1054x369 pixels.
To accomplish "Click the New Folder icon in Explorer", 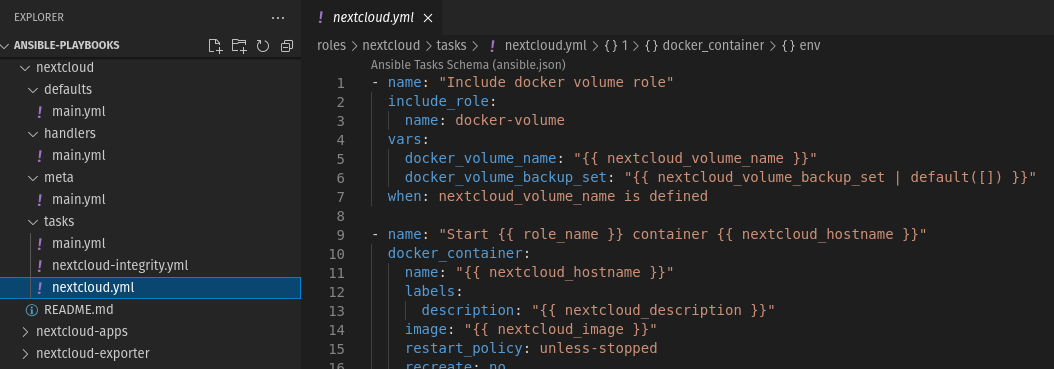I will point(239,46).
